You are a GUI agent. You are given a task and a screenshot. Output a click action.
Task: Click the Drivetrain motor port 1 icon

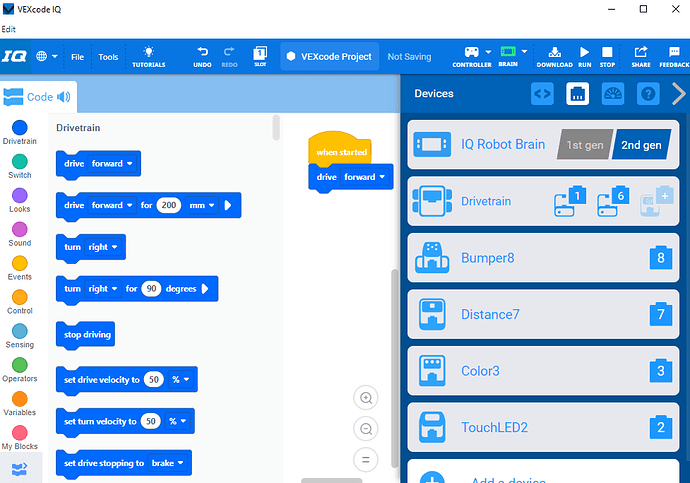pos(570,201)
